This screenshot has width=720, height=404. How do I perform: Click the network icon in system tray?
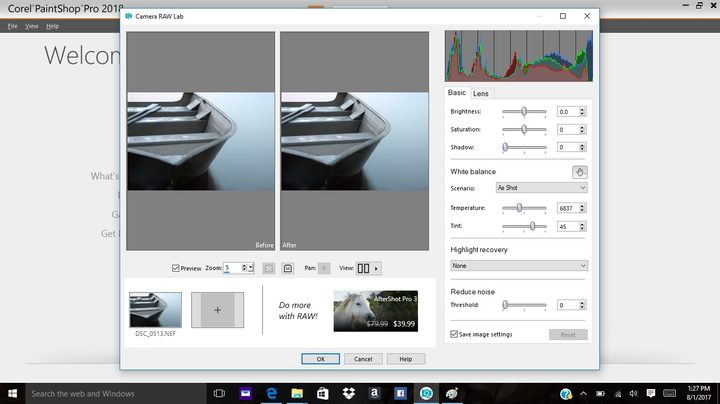(x=618, y=393)
